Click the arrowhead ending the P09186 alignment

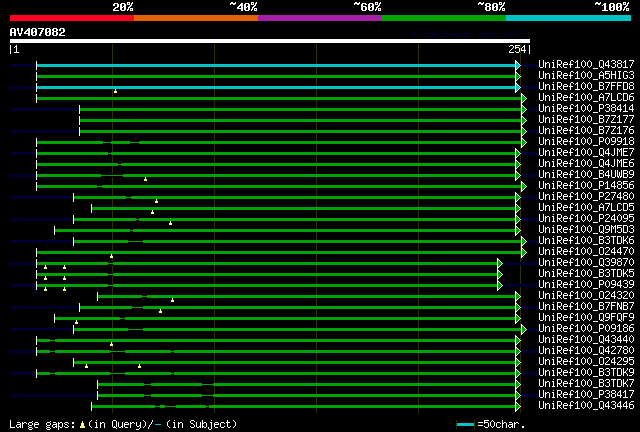[524, 330]
